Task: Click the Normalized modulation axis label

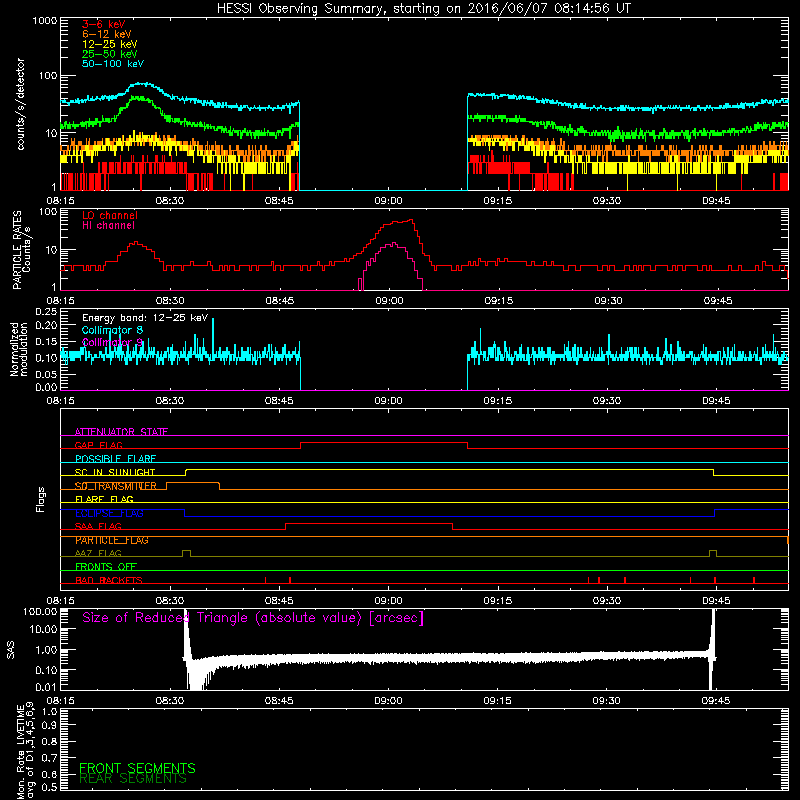Action: pos(19,349)
